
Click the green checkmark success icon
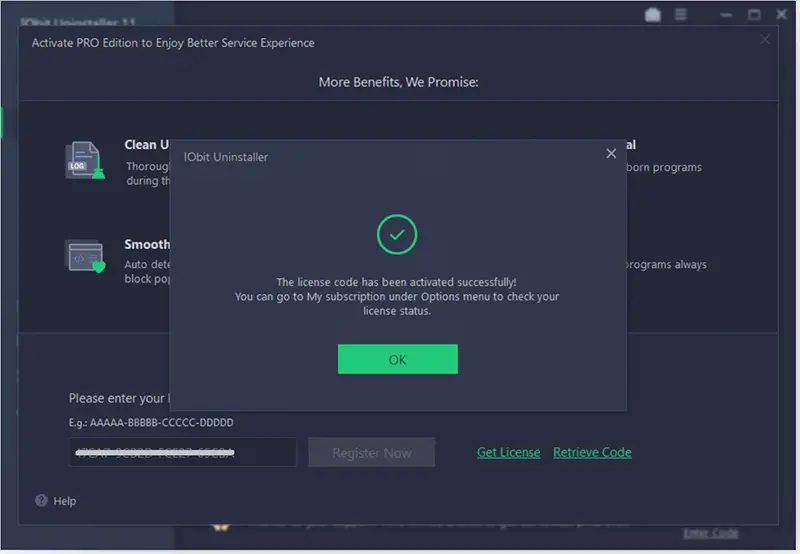coord(397,235)
